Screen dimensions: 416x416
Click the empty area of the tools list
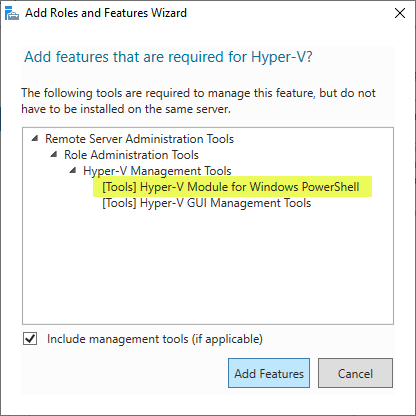[208, 267]
